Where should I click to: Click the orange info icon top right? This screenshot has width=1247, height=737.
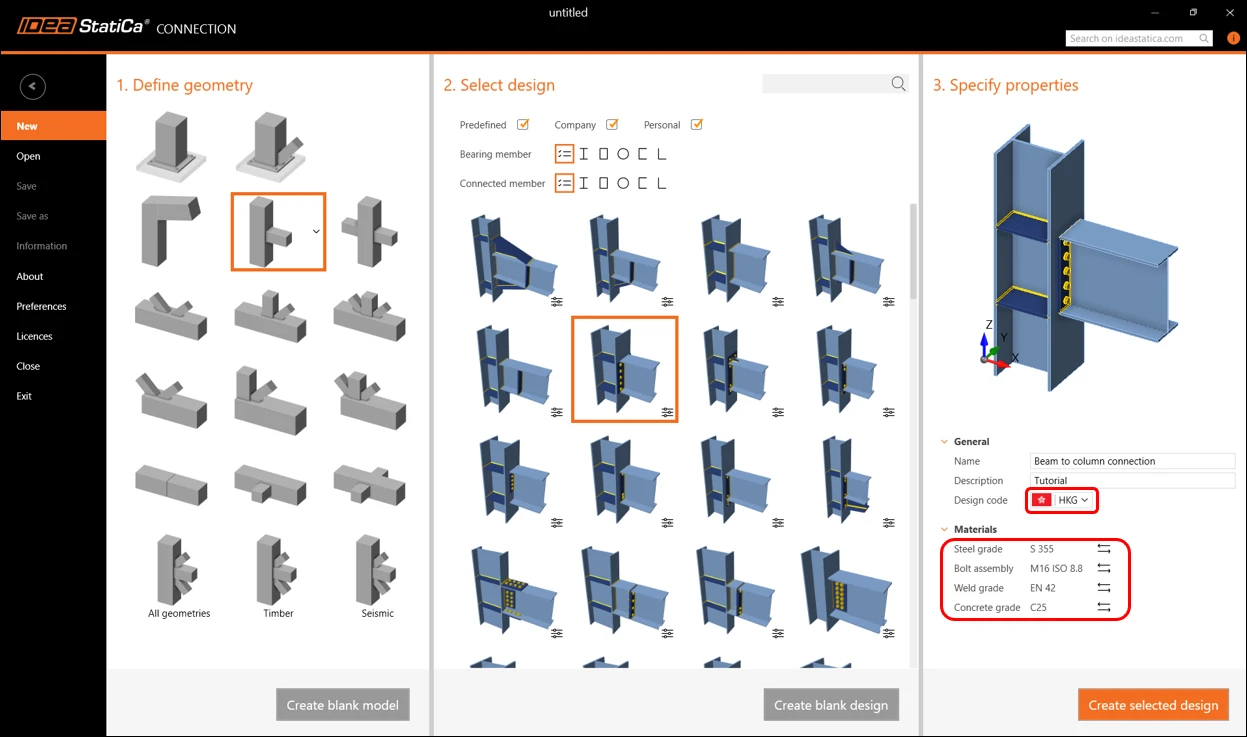(1233, 38)
